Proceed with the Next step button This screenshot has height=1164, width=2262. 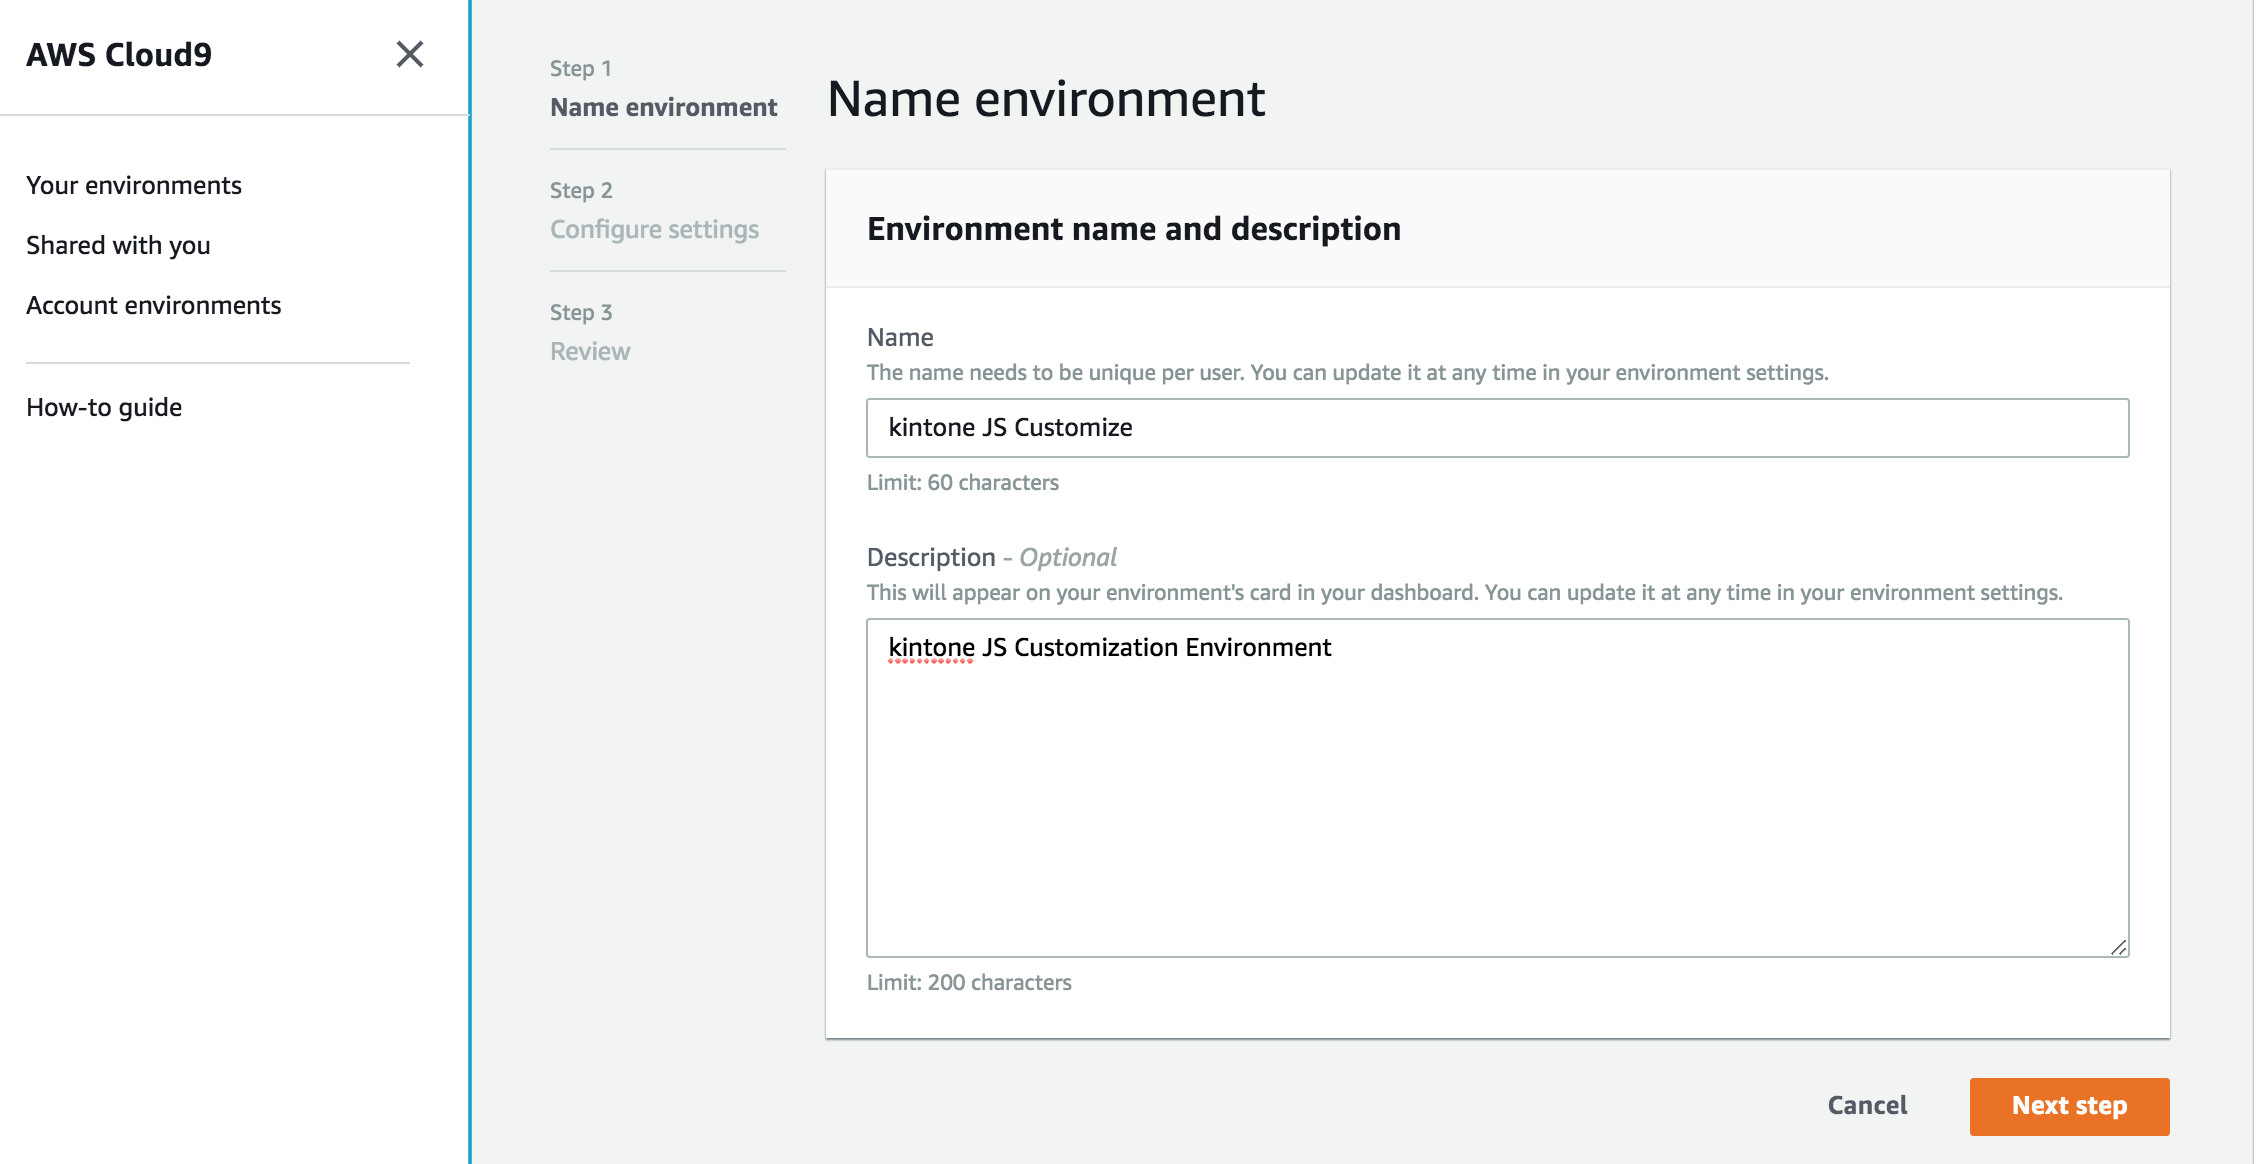2070,1106
